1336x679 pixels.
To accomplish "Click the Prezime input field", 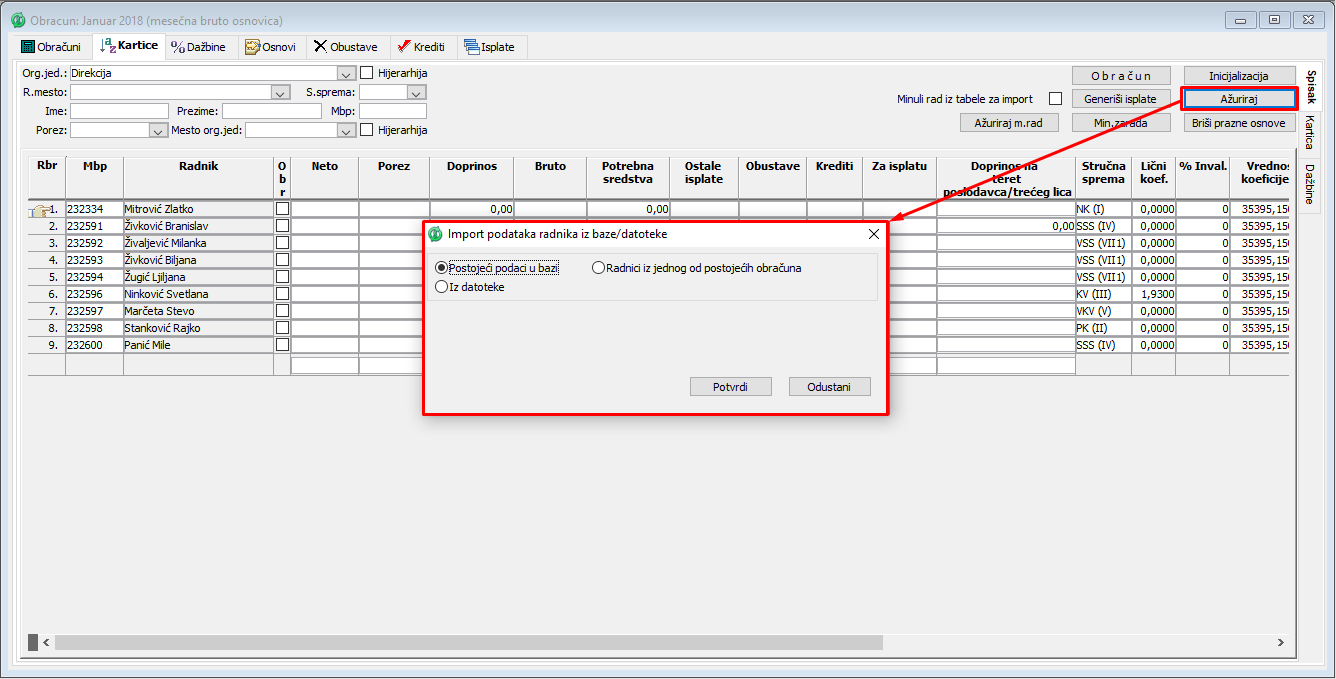I will click(x=272, y=111).
